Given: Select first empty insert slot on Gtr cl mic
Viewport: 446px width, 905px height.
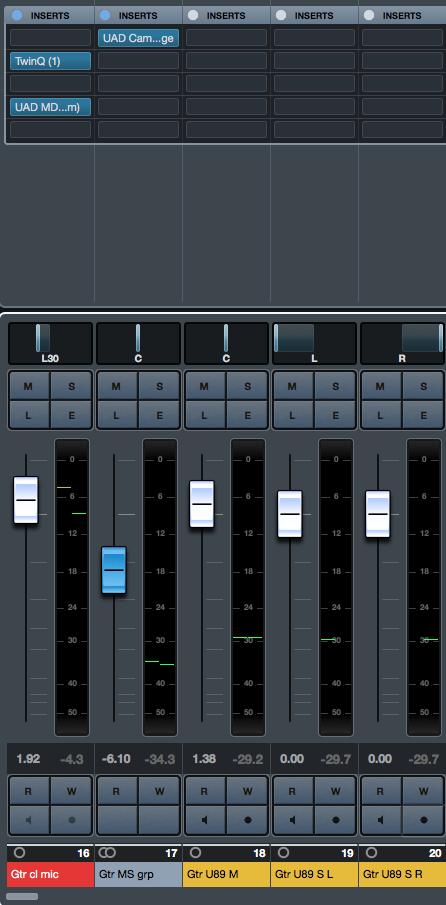Looking at the screenshot, I should 50,38.
